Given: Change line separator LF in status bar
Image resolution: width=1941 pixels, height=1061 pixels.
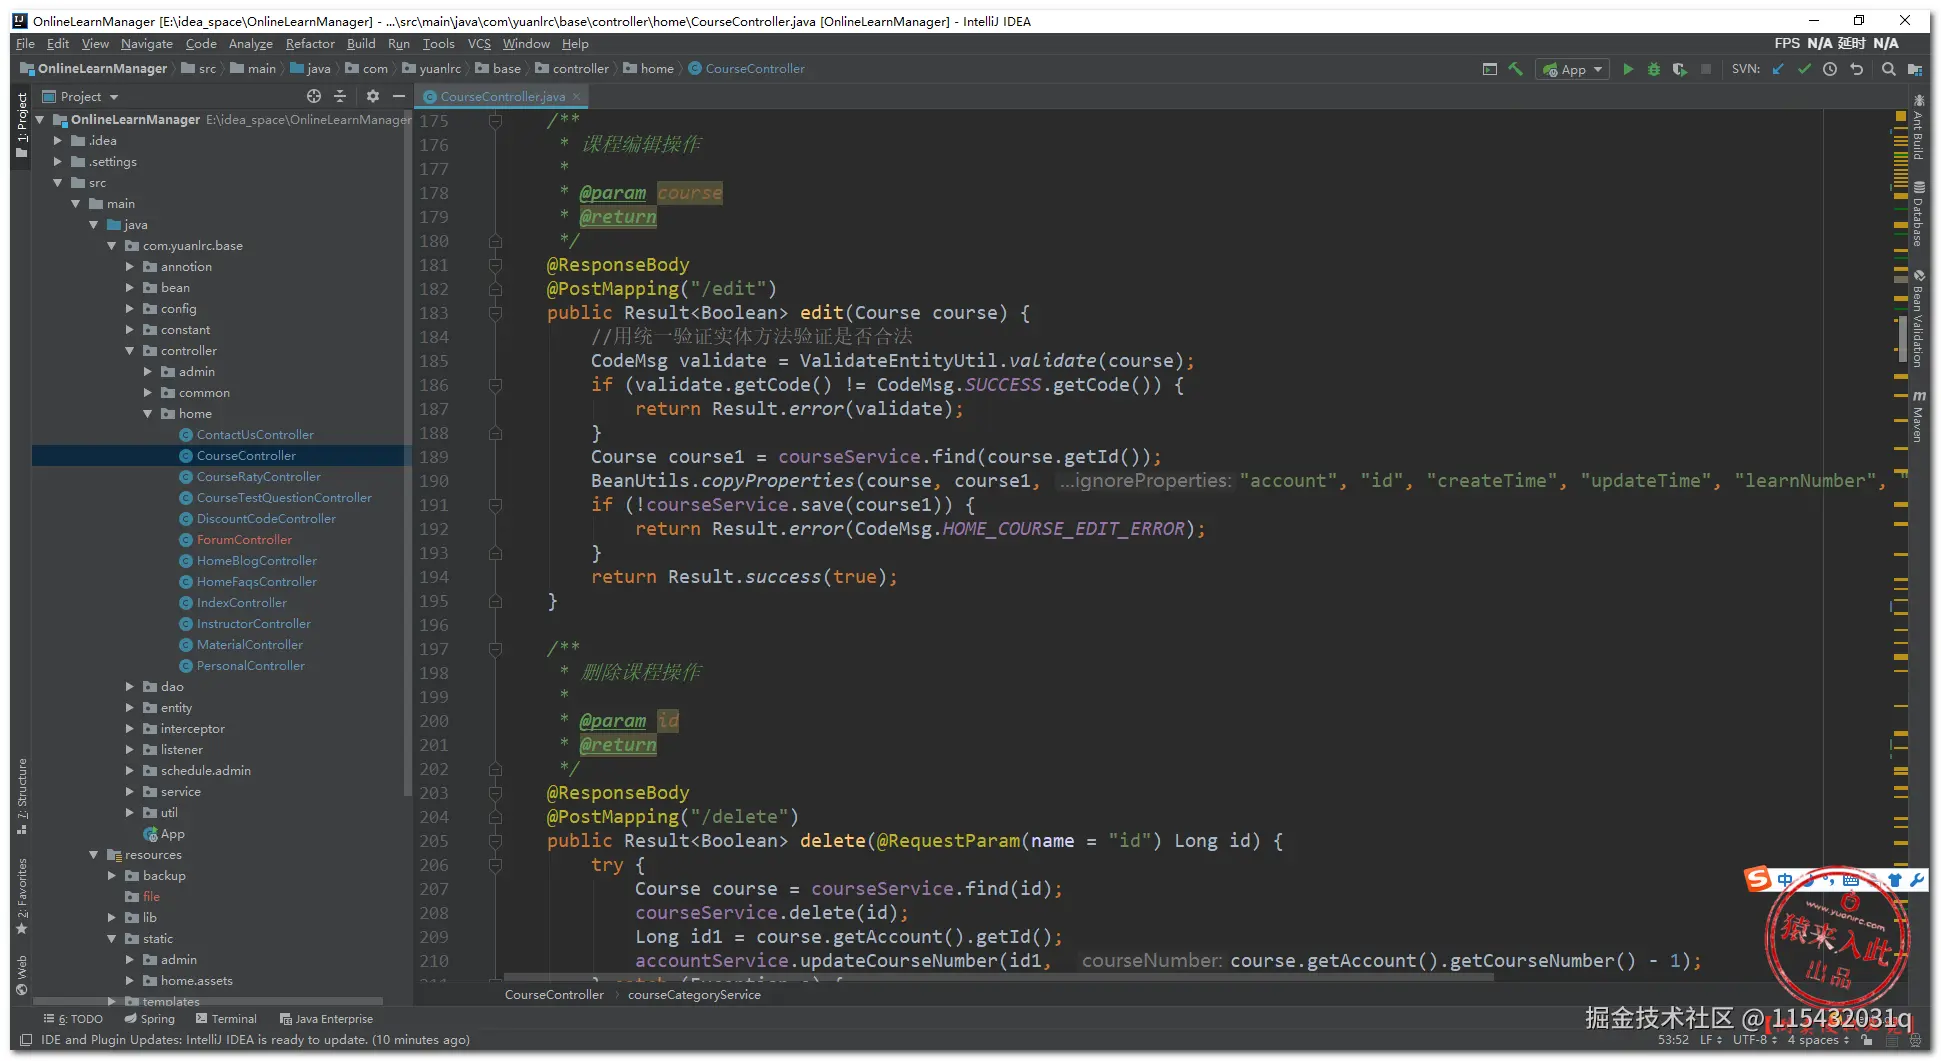Looking at the screenshot, I should [x=1711, y=1040].
